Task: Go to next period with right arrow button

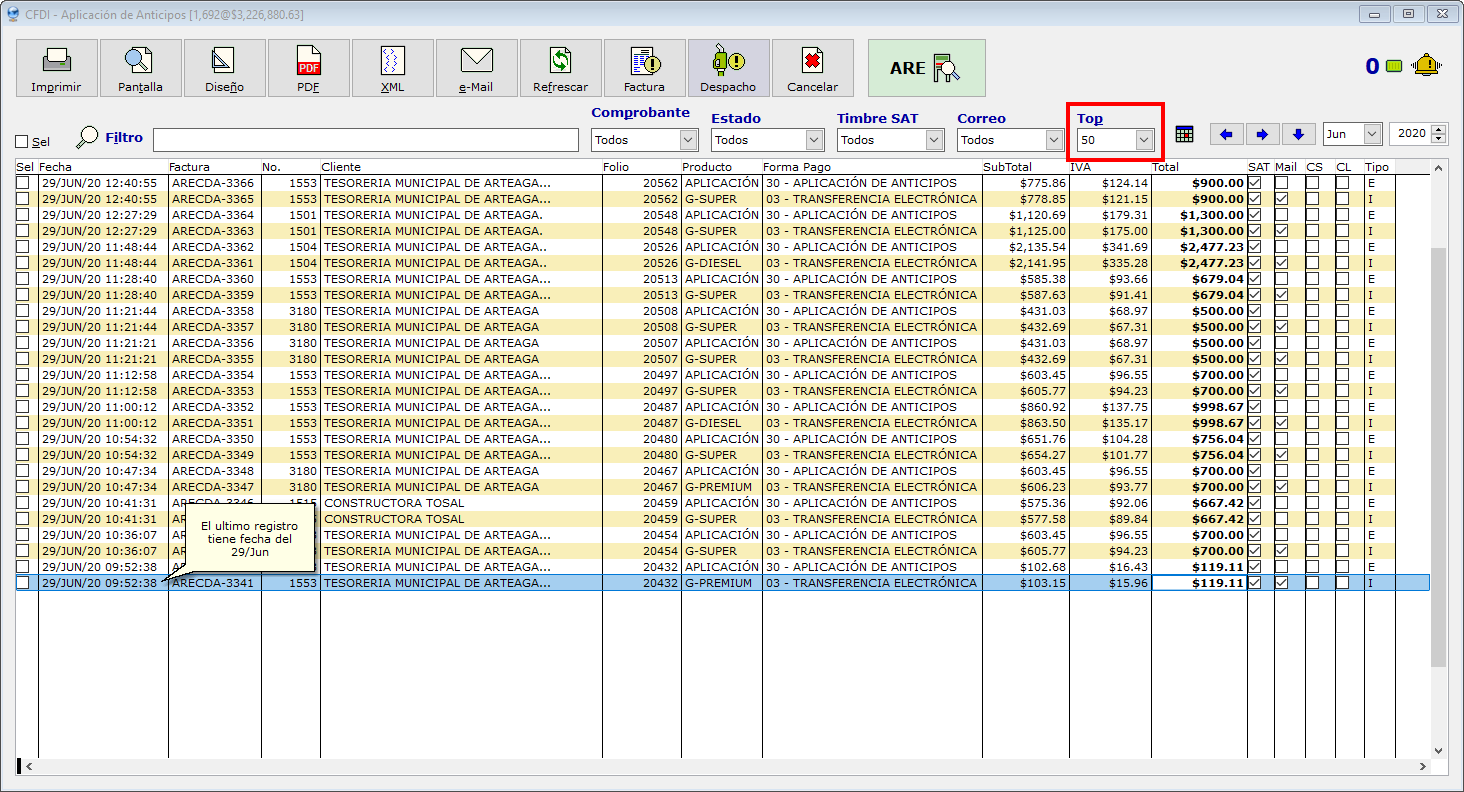Action: coord(1262,134)
